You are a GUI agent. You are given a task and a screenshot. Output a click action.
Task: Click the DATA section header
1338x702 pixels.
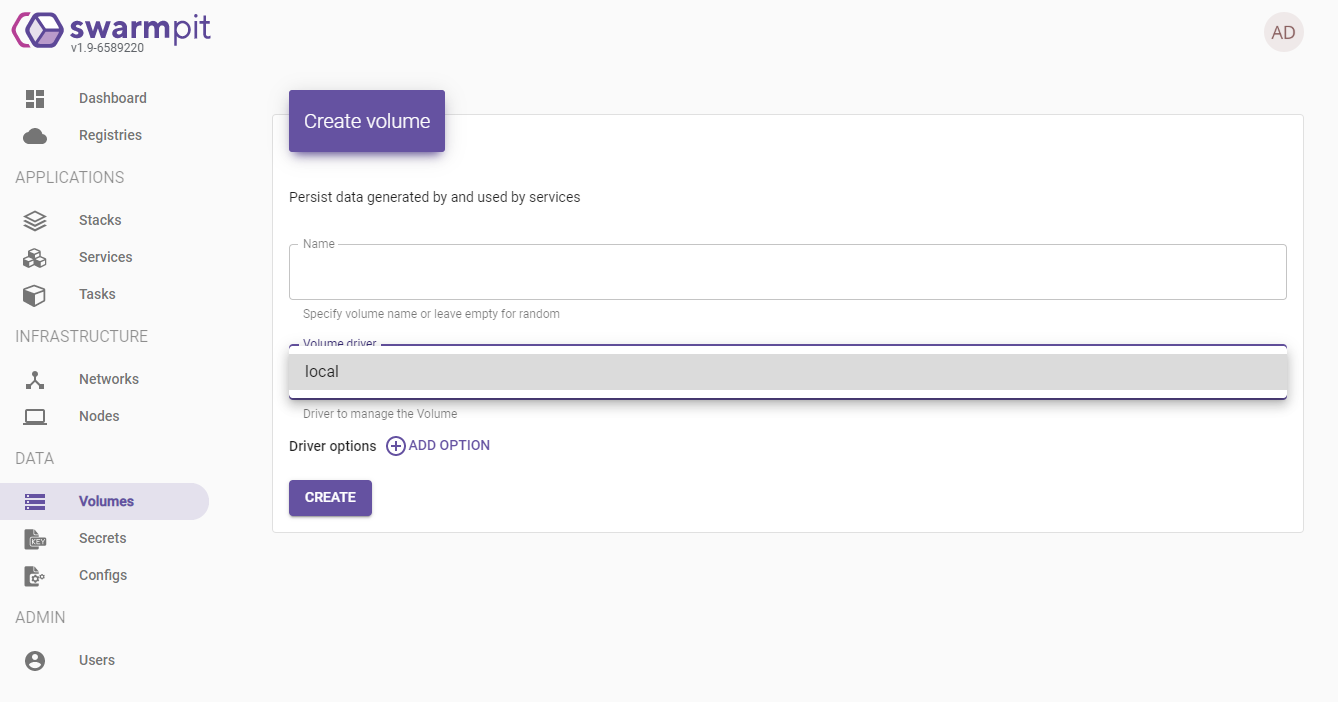35,458
